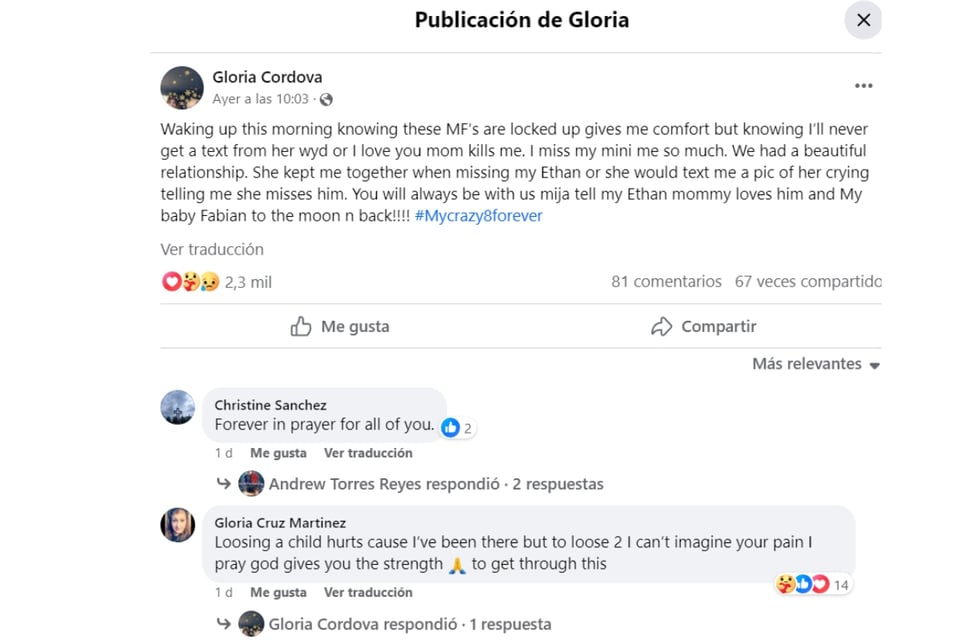The width and height of the screenshot is (960, 640).
Task: Open Christine Sanchez's profile picture
Action: (x=178, y=407)
